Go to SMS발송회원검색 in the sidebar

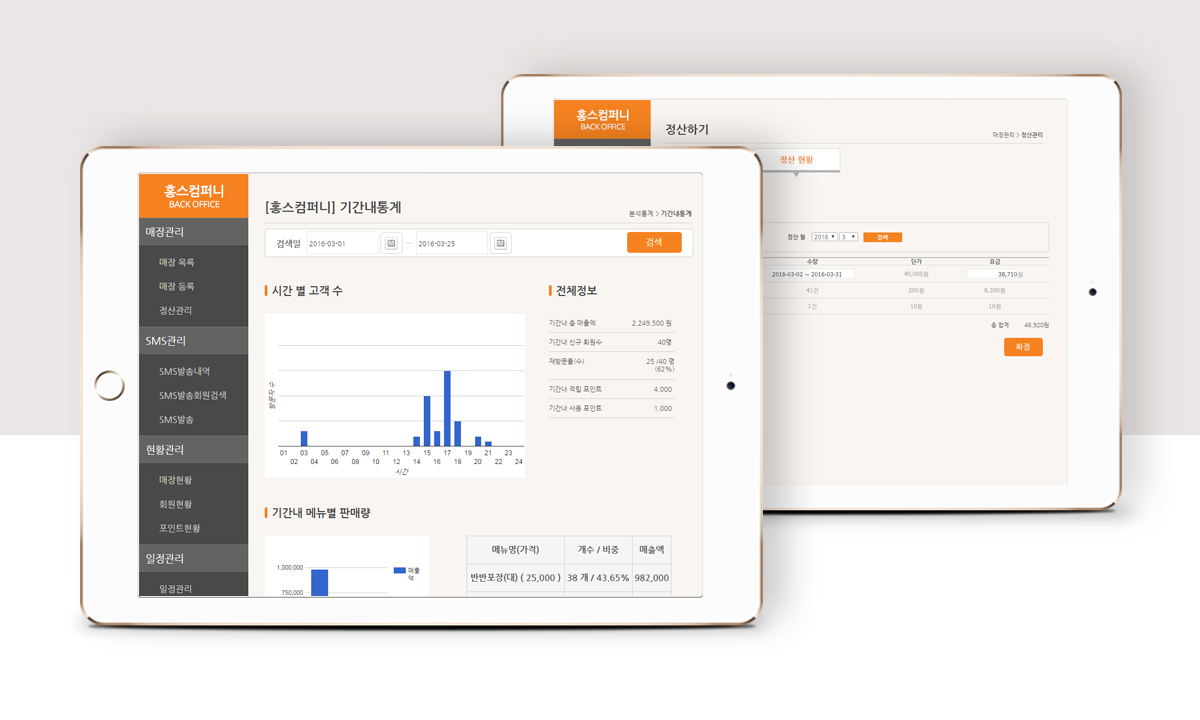(192, 395)
